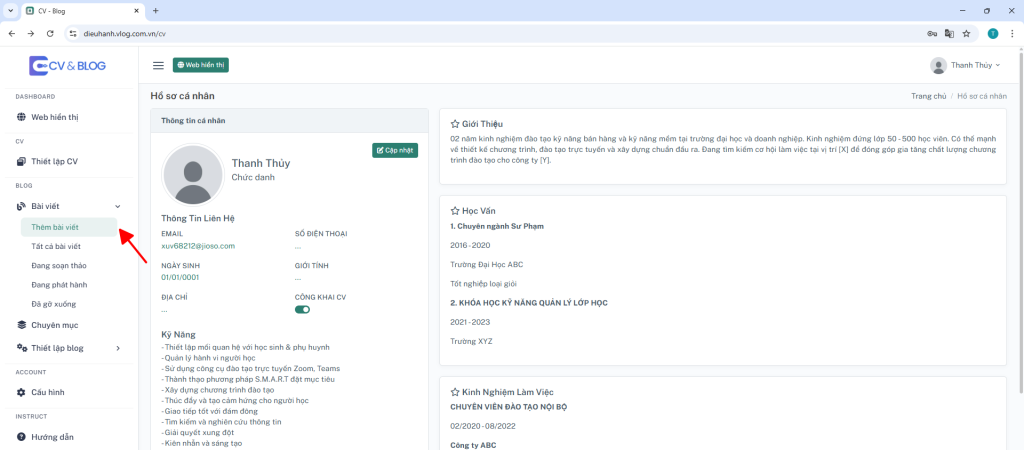Go forward using browser forward arrow
Viewport: 1024px width, 450px height.
tap(31, 33)
